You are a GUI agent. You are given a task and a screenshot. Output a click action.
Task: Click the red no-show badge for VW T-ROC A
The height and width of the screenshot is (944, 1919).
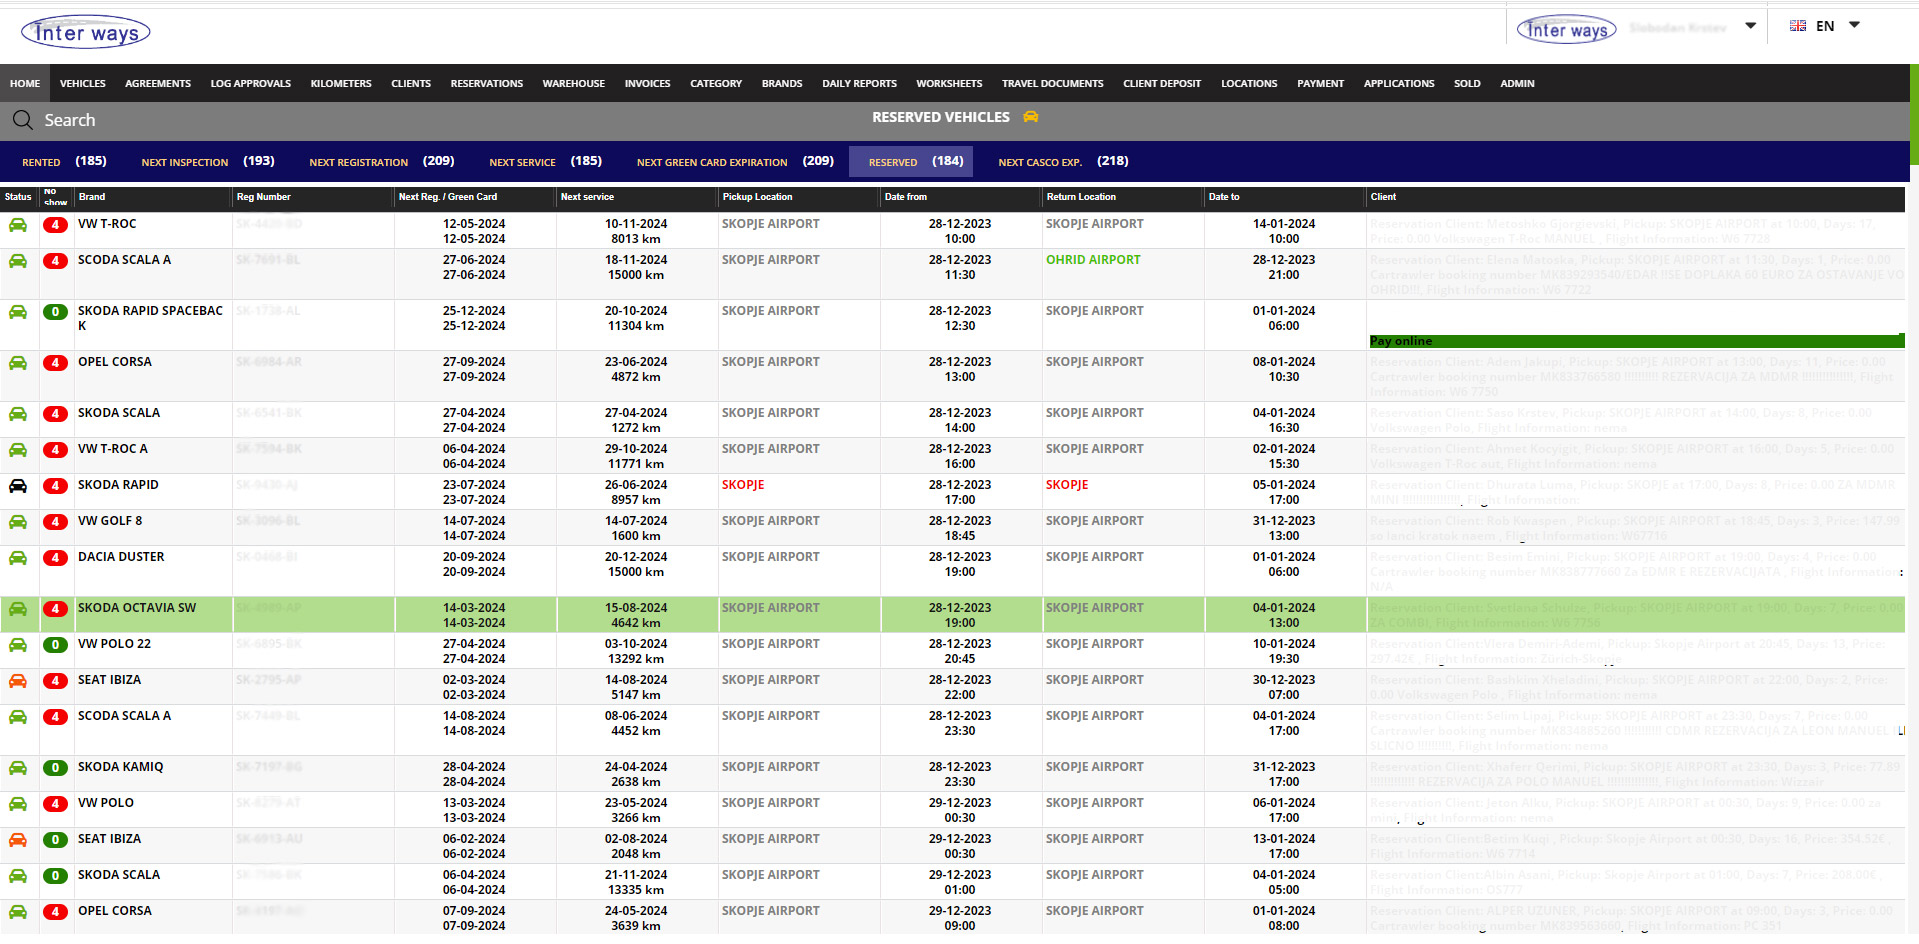56,450
